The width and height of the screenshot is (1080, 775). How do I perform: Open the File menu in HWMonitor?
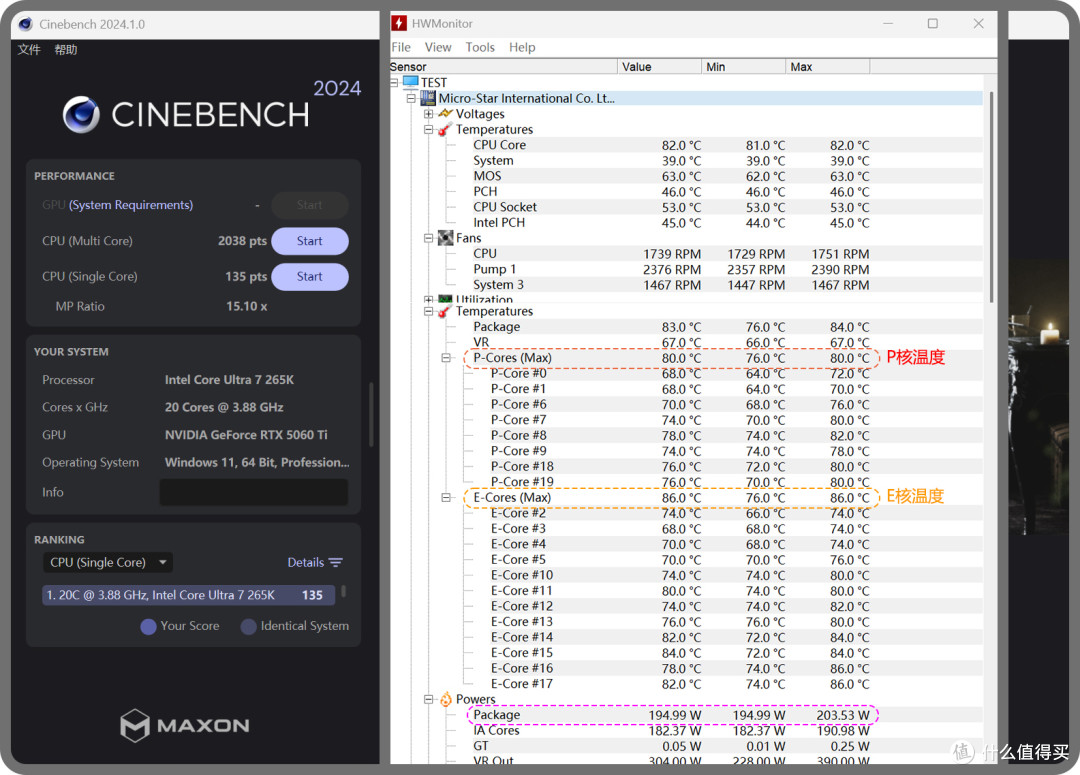click(401, 48)
